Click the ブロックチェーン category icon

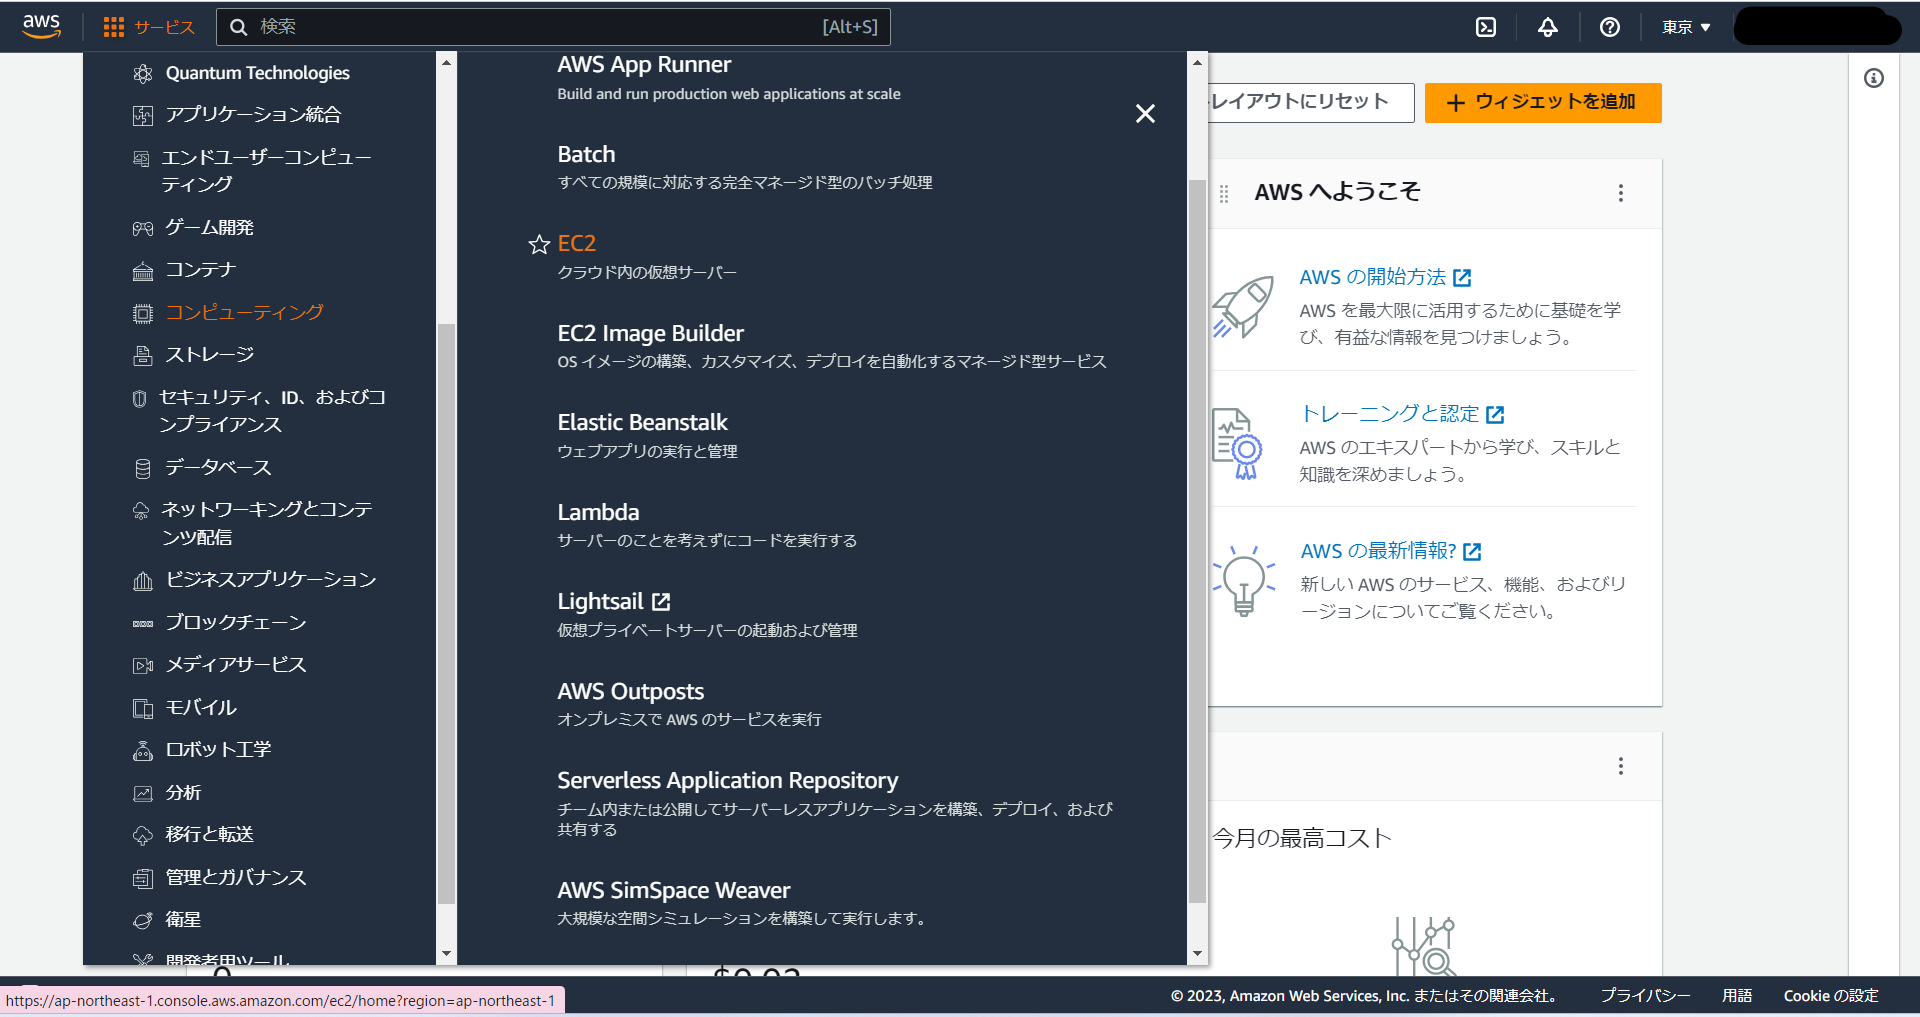point(143,623)
